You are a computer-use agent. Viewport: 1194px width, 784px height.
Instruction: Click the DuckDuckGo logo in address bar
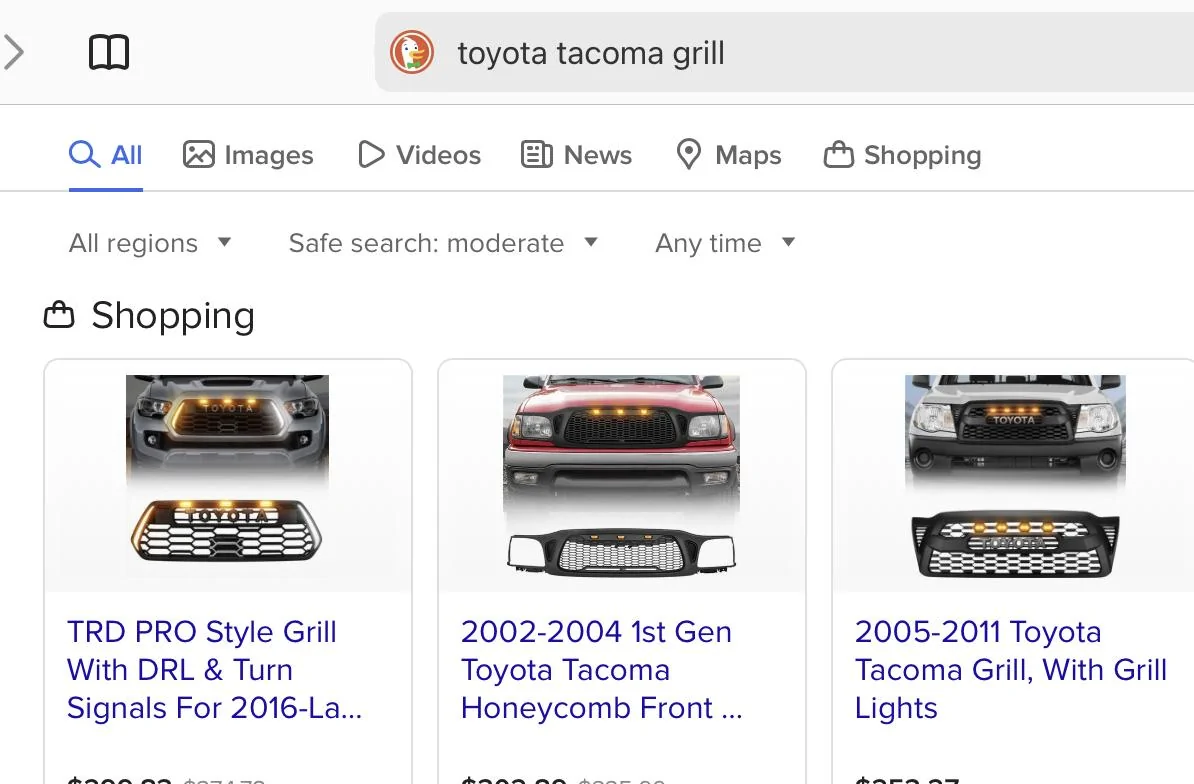tap(412, 53)
